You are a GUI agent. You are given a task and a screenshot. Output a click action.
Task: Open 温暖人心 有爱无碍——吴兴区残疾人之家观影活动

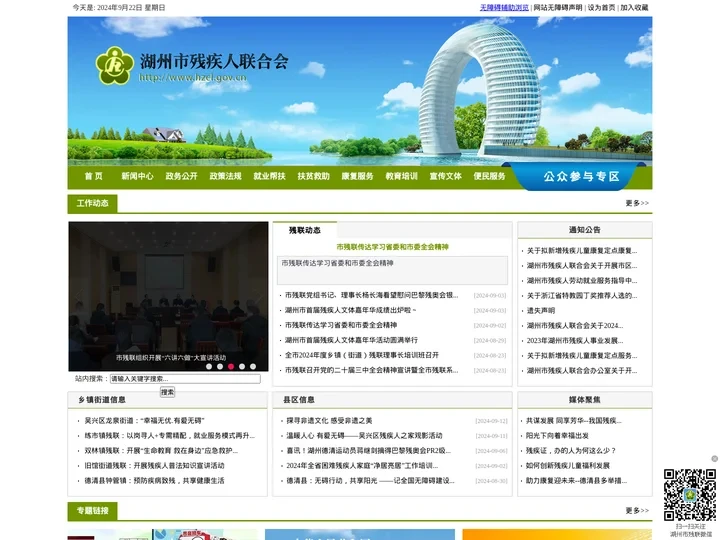click(364, 436)
